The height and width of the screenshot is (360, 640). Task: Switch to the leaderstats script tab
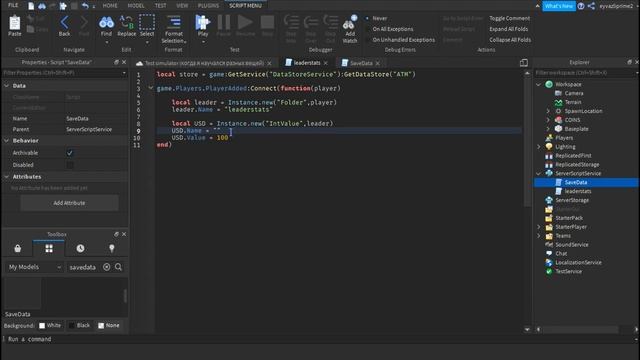[x=307, y=63]
